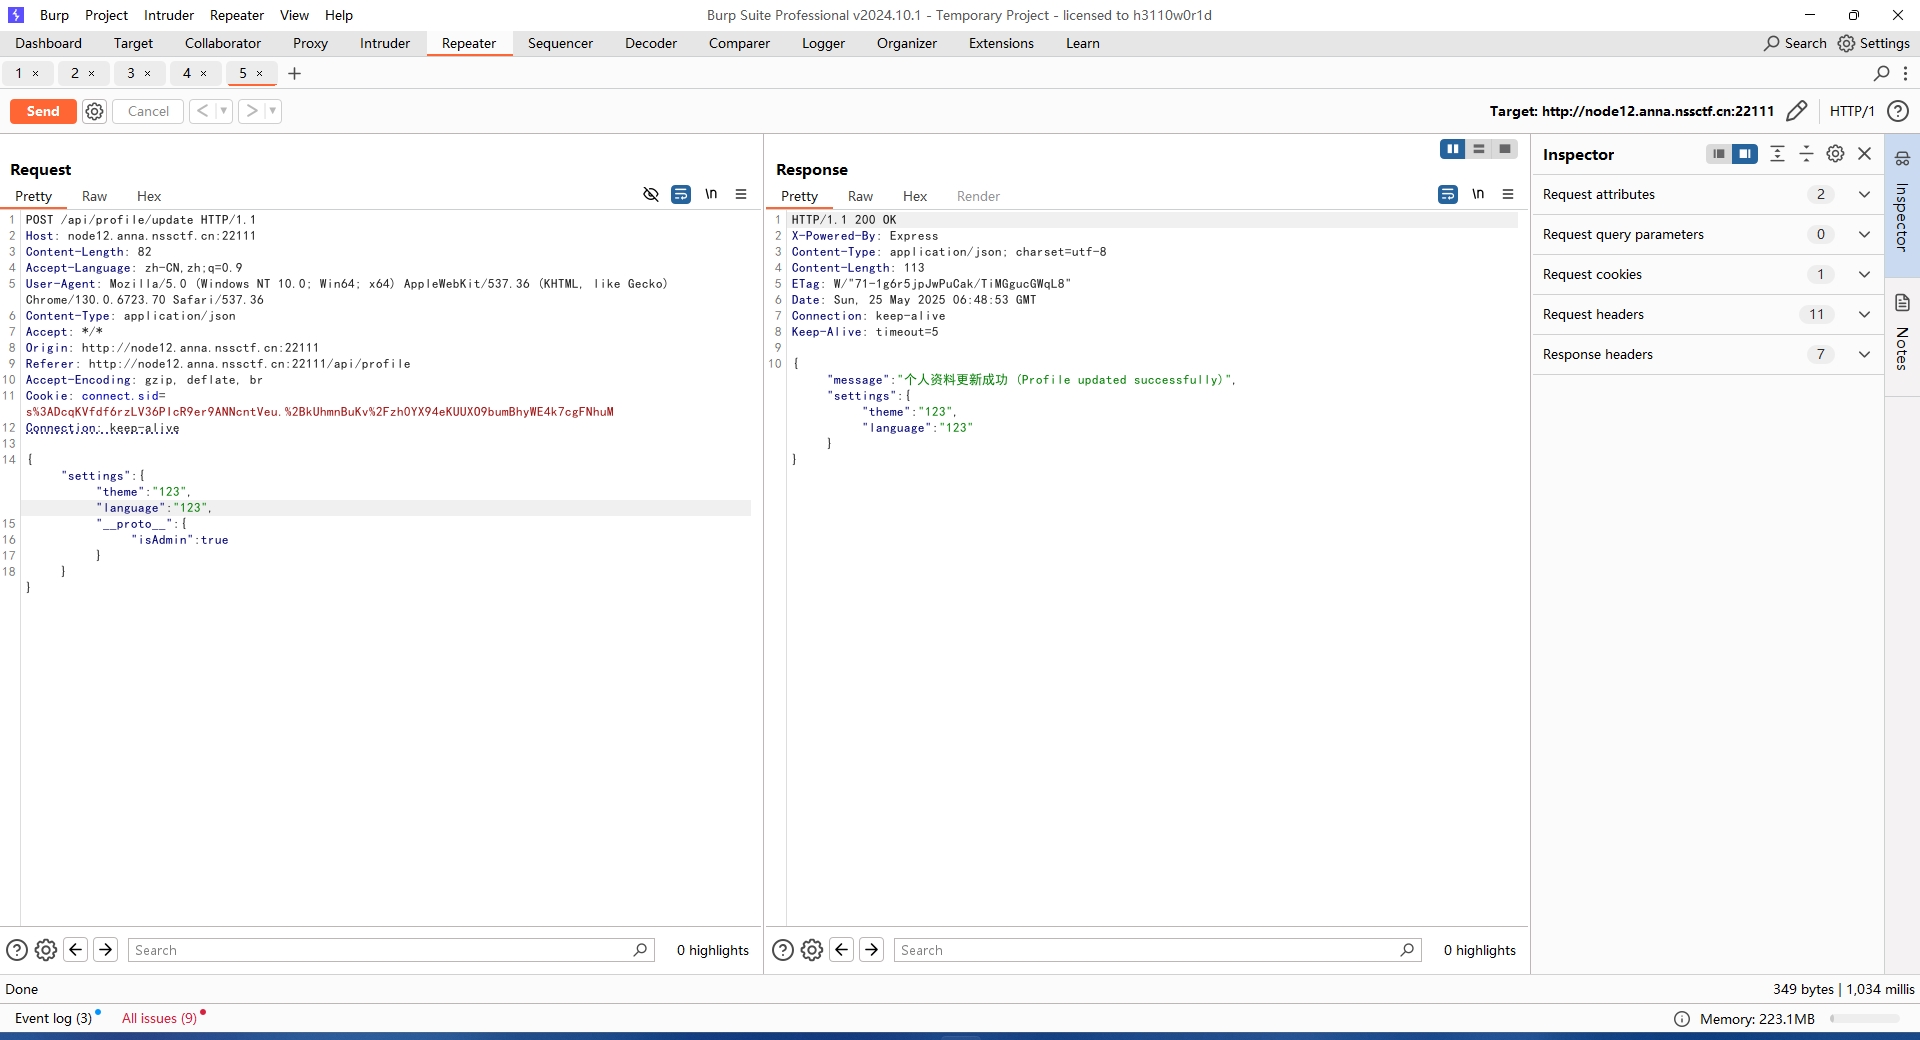Screen dimensions: 1920x1040
Task: Toggle hide non-printable icon in Request pane
Action: 651,194
